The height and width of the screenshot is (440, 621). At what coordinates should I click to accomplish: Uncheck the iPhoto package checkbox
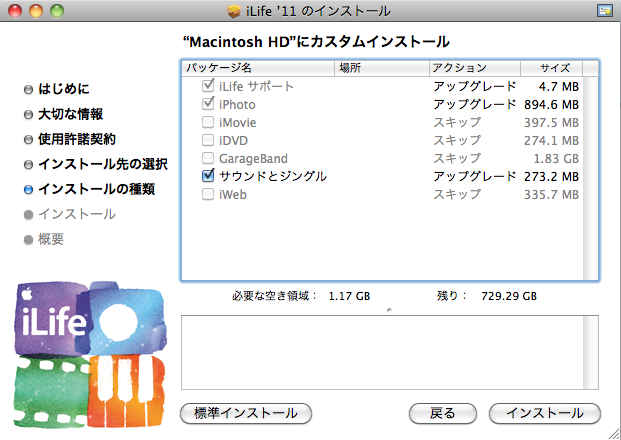coord(208,104)
